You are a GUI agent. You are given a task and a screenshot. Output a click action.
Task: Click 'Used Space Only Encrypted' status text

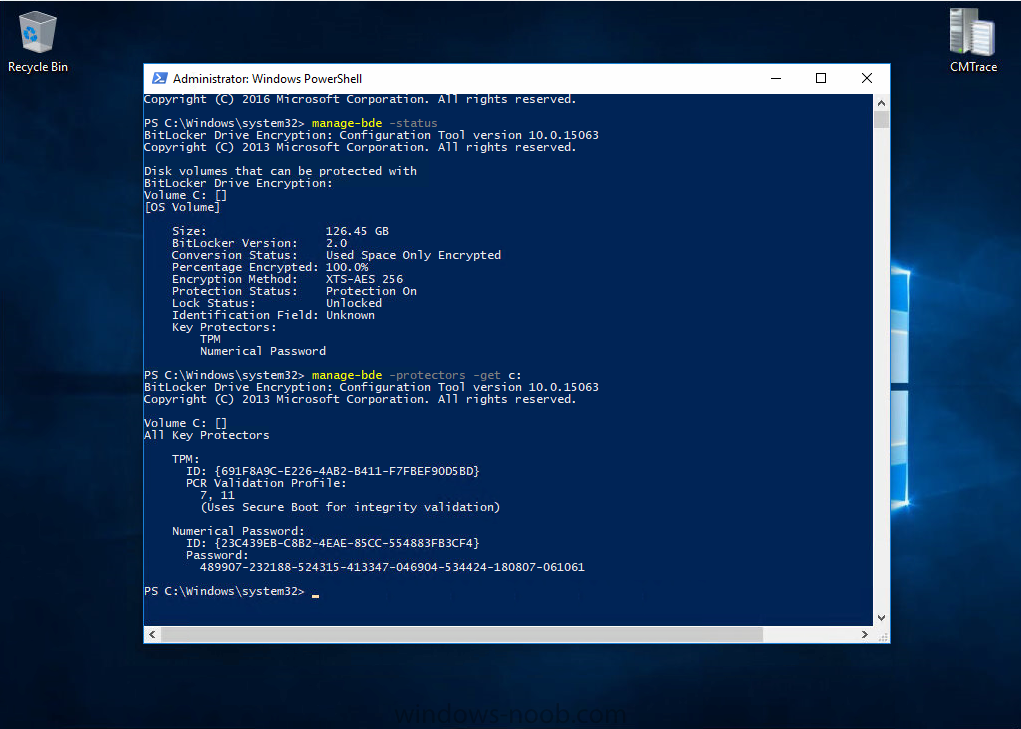(x=413, y=255)
